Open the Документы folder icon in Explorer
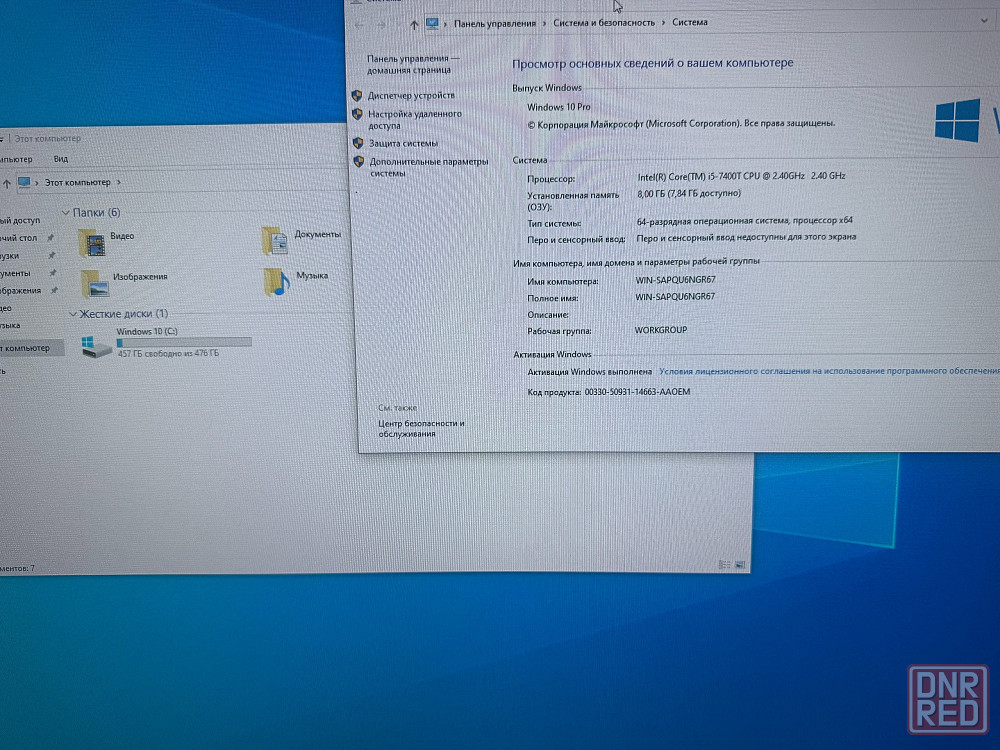 pyautogui.click(x=276, y=241)
